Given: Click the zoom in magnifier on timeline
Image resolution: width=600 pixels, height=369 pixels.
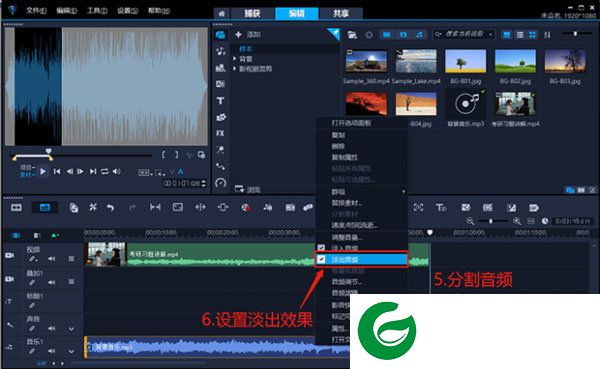Looking at the screenshot, I should (517, 221).
